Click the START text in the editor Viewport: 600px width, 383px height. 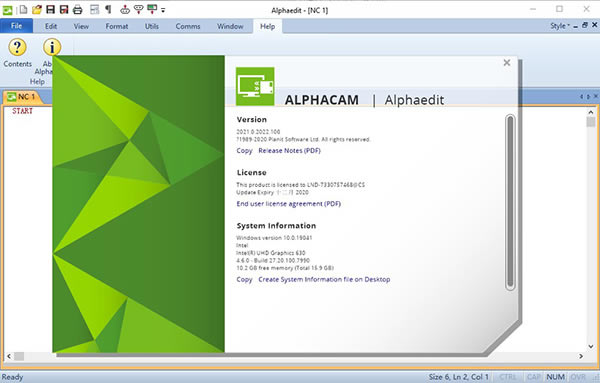pyautogui.click(x=22, y=111)
